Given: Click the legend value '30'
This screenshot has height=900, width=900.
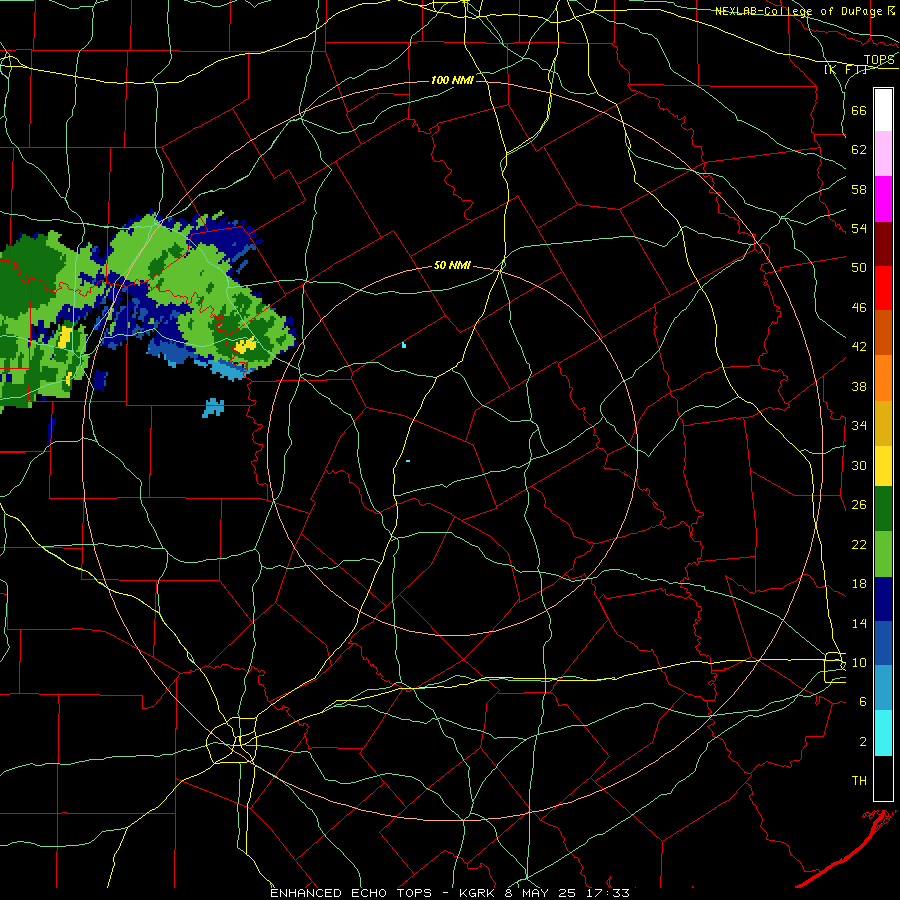Looking at the screenshot, I should tap(859, 465).
